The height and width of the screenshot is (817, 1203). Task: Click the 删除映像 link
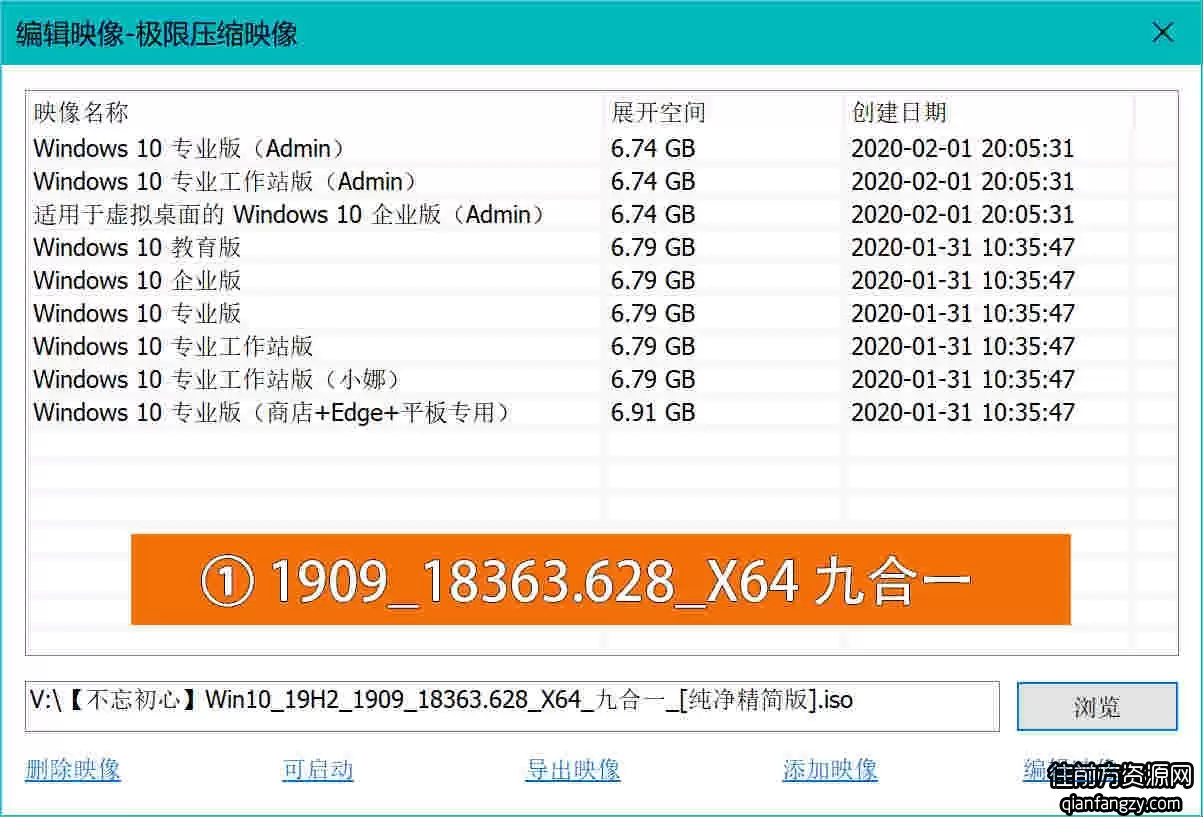click(x=73, y=769)
